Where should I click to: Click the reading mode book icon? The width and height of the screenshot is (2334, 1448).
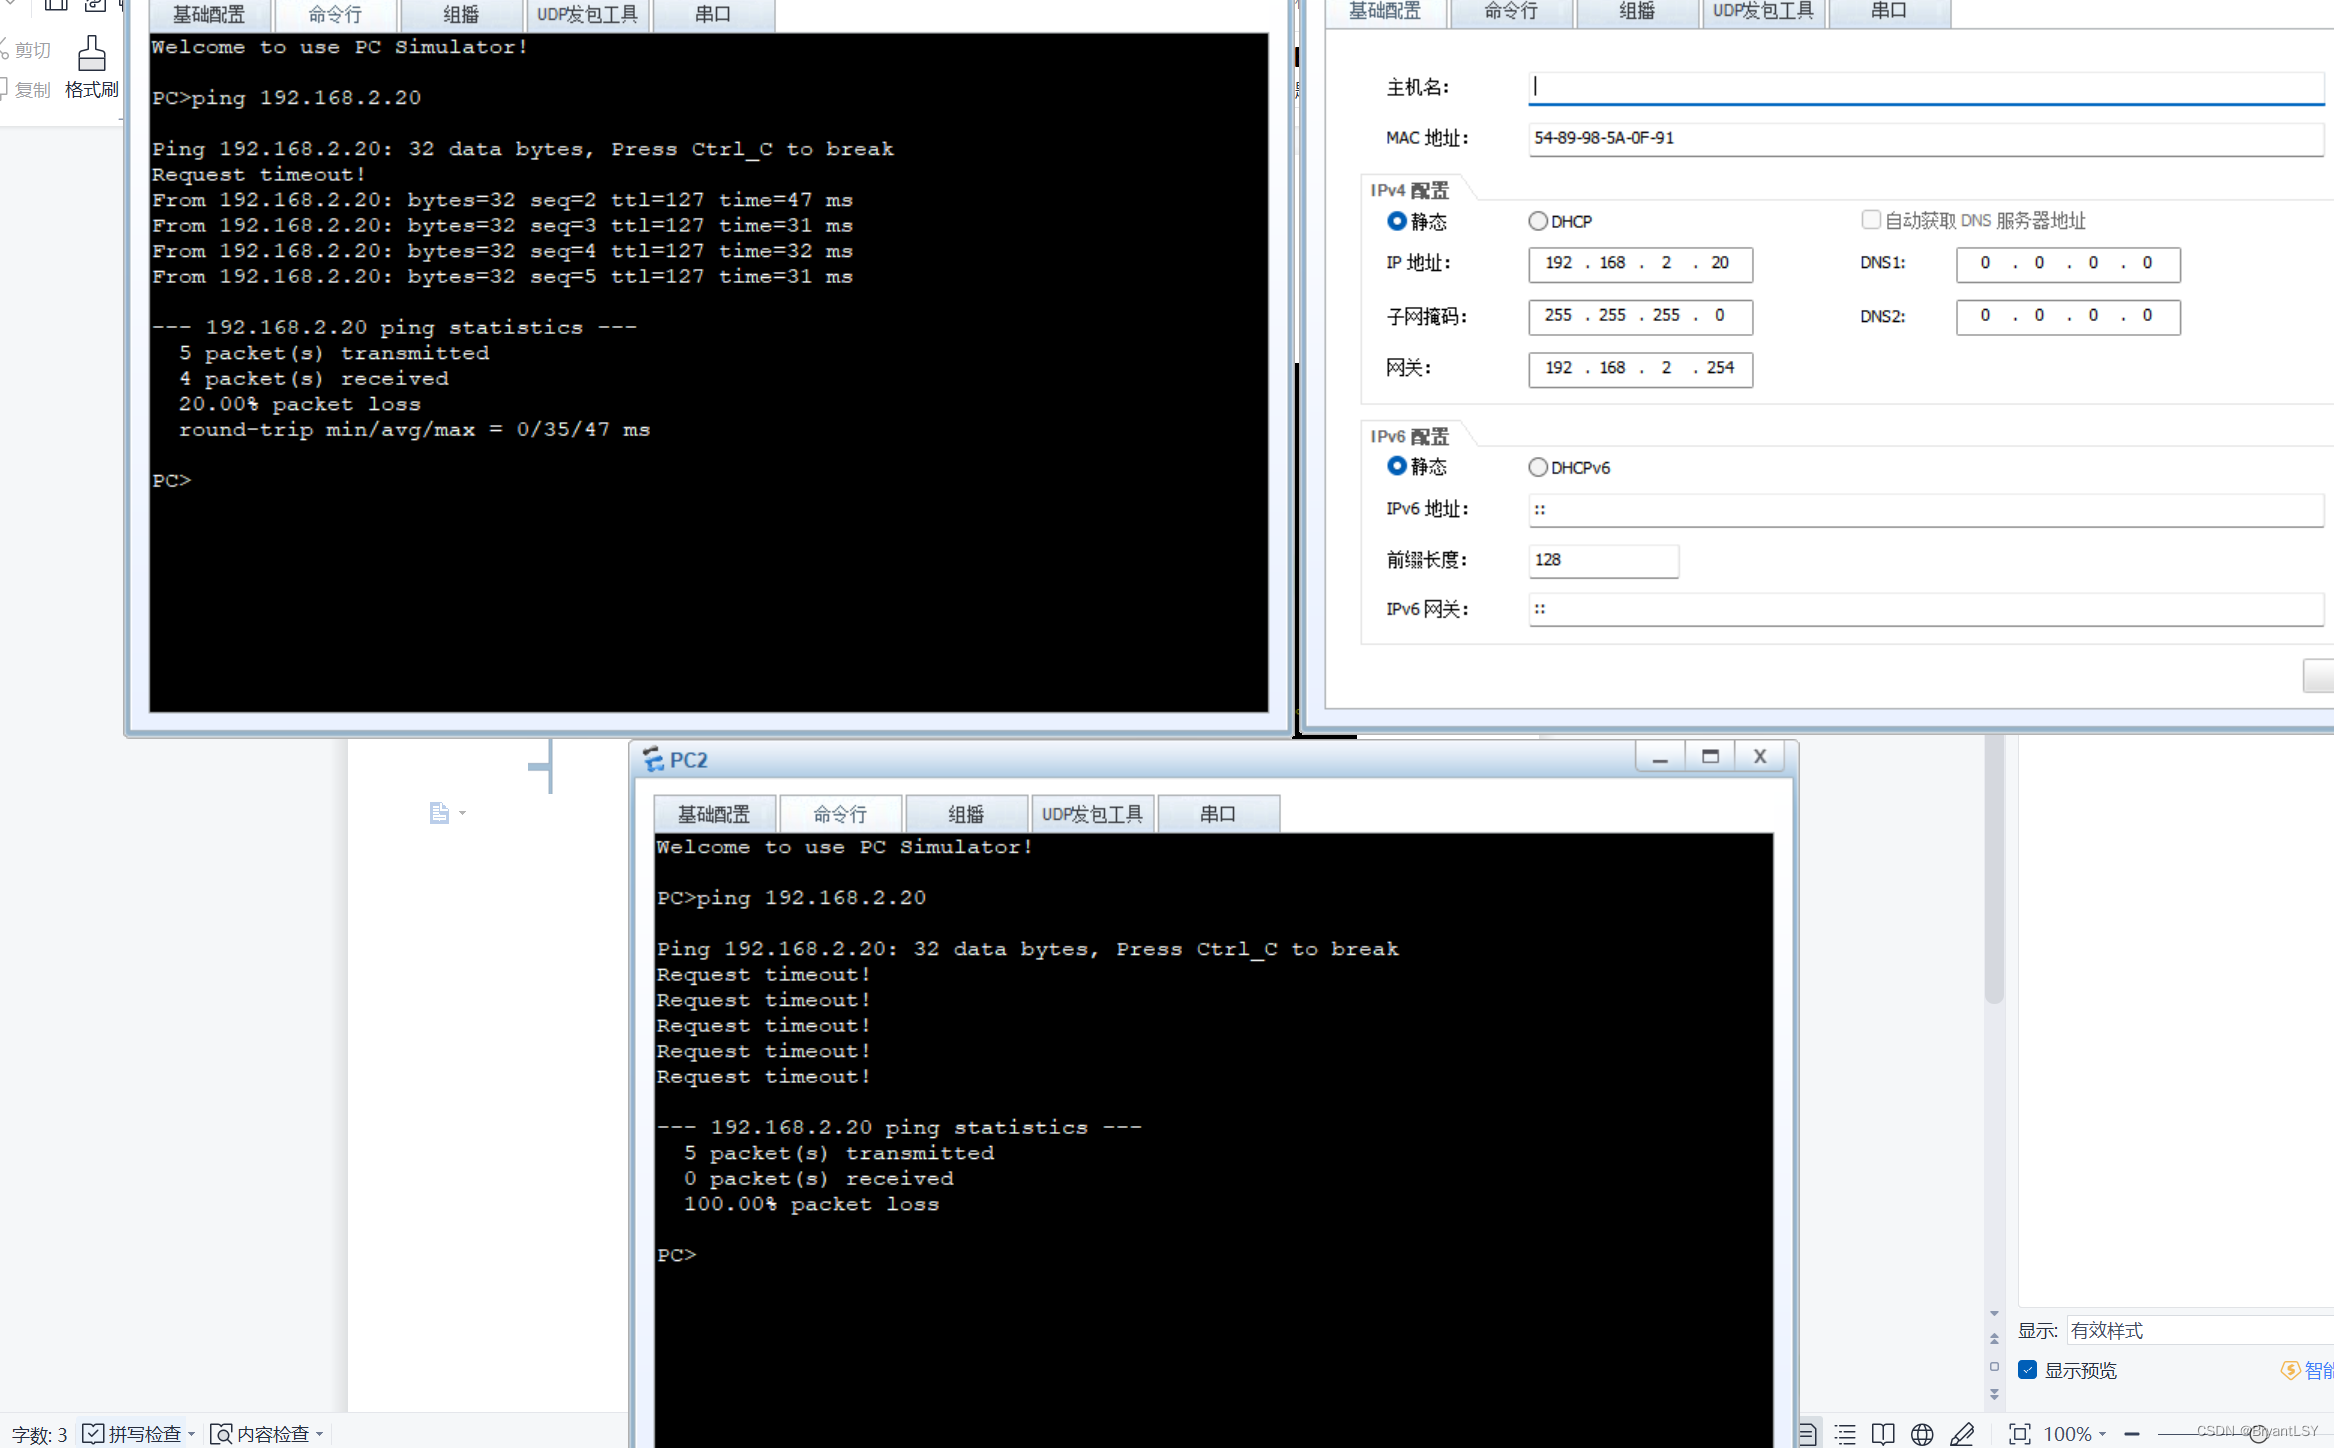1883,1434
